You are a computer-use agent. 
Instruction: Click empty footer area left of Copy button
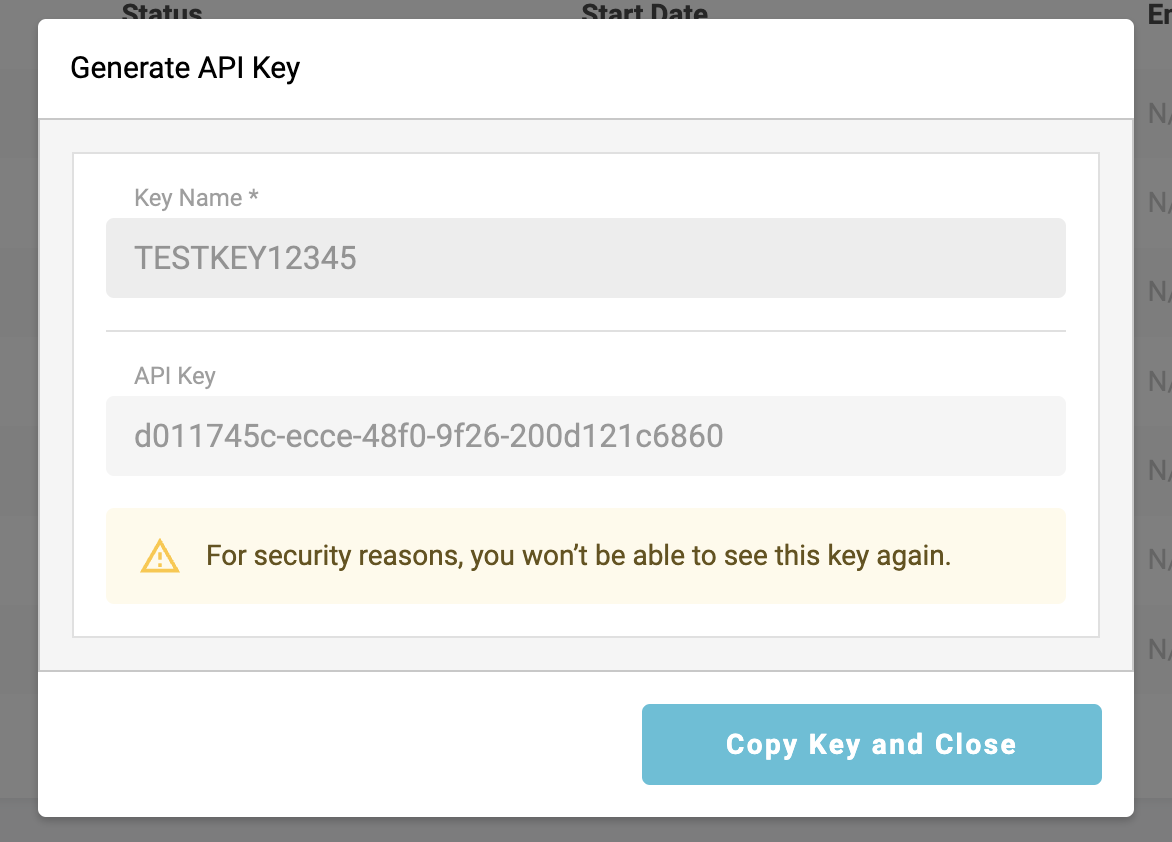pos(340,745)
